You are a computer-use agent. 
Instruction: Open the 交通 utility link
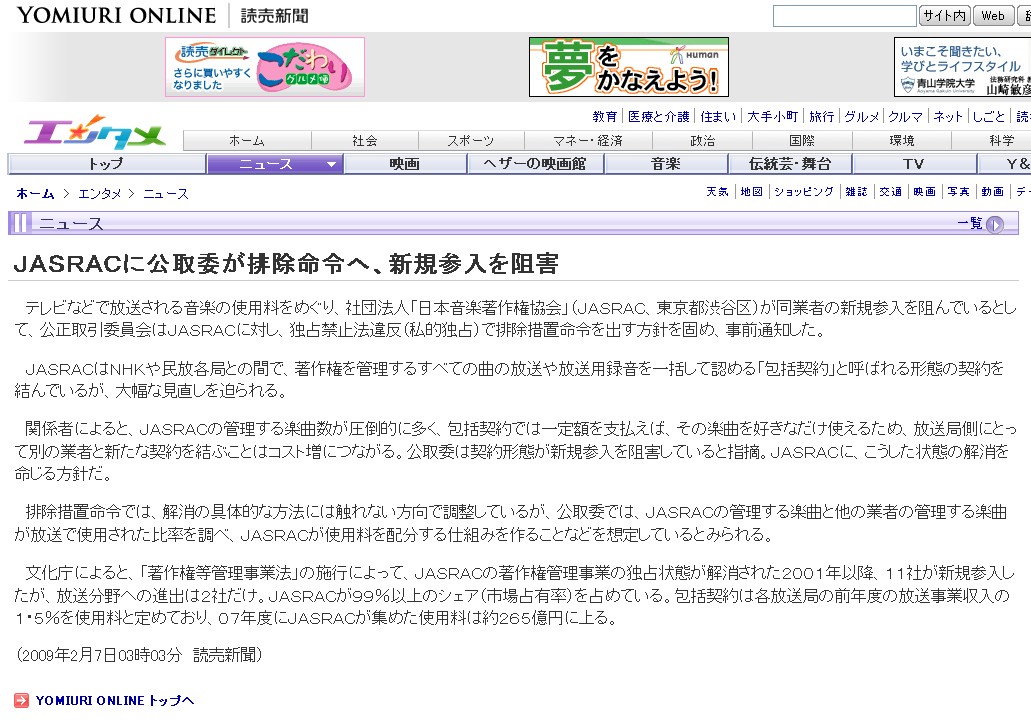tap(890, 191)
